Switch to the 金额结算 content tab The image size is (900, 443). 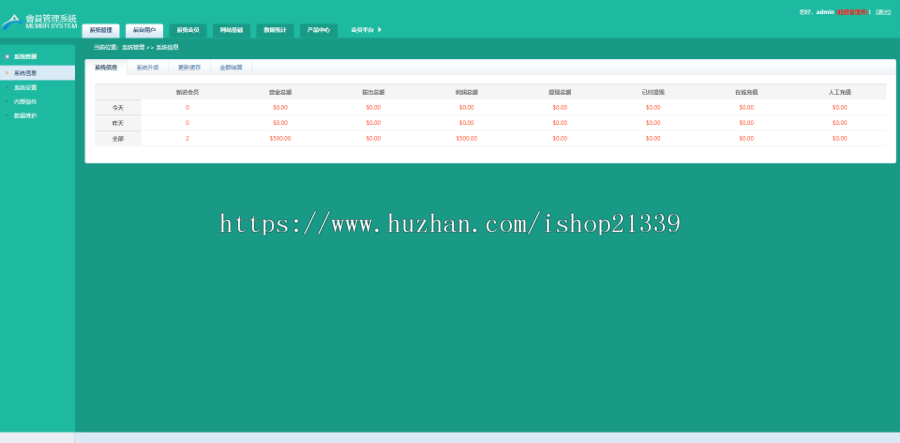click(x=231, y=68)
